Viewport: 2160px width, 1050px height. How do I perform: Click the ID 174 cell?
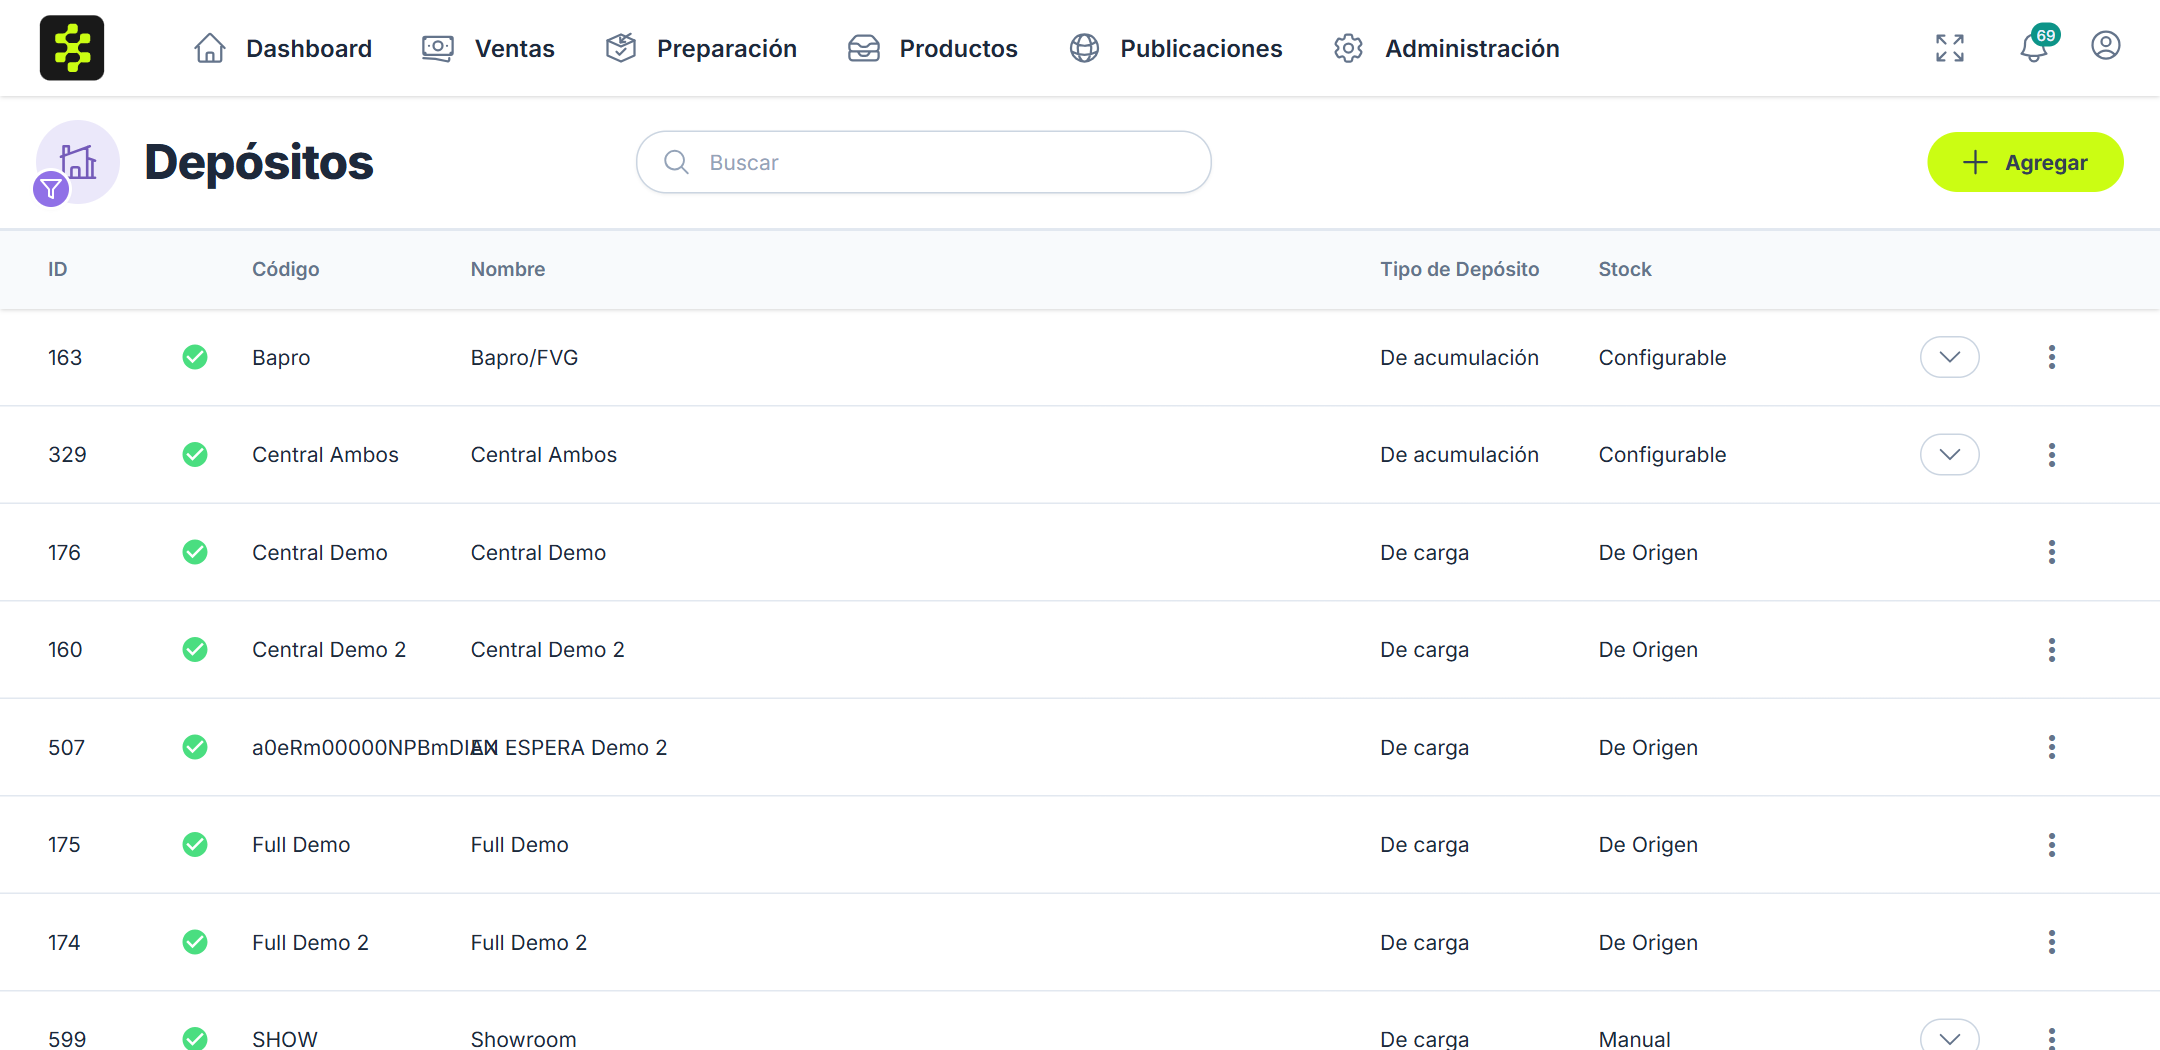[x=64, y=942]
